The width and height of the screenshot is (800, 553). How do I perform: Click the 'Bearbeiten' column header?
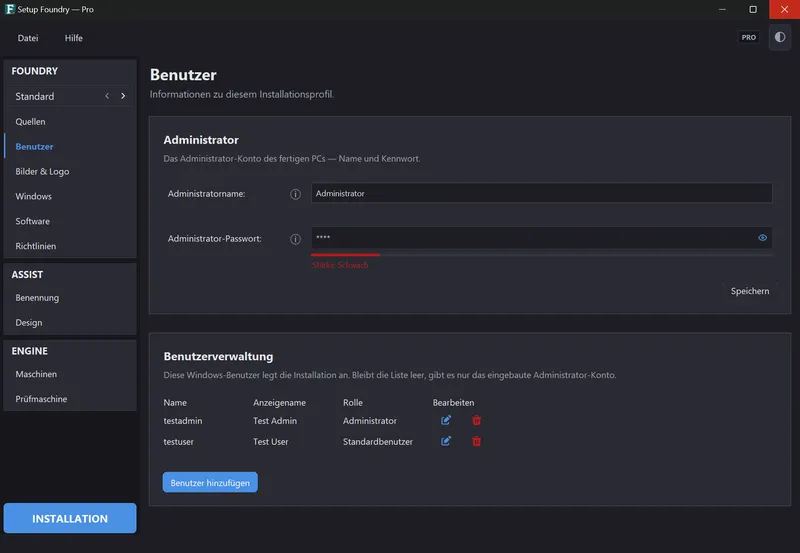click(x=453, y=403)
